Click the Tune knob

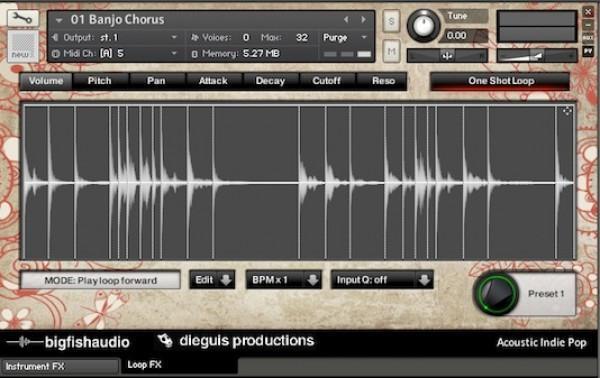click(x=424, y=26)
